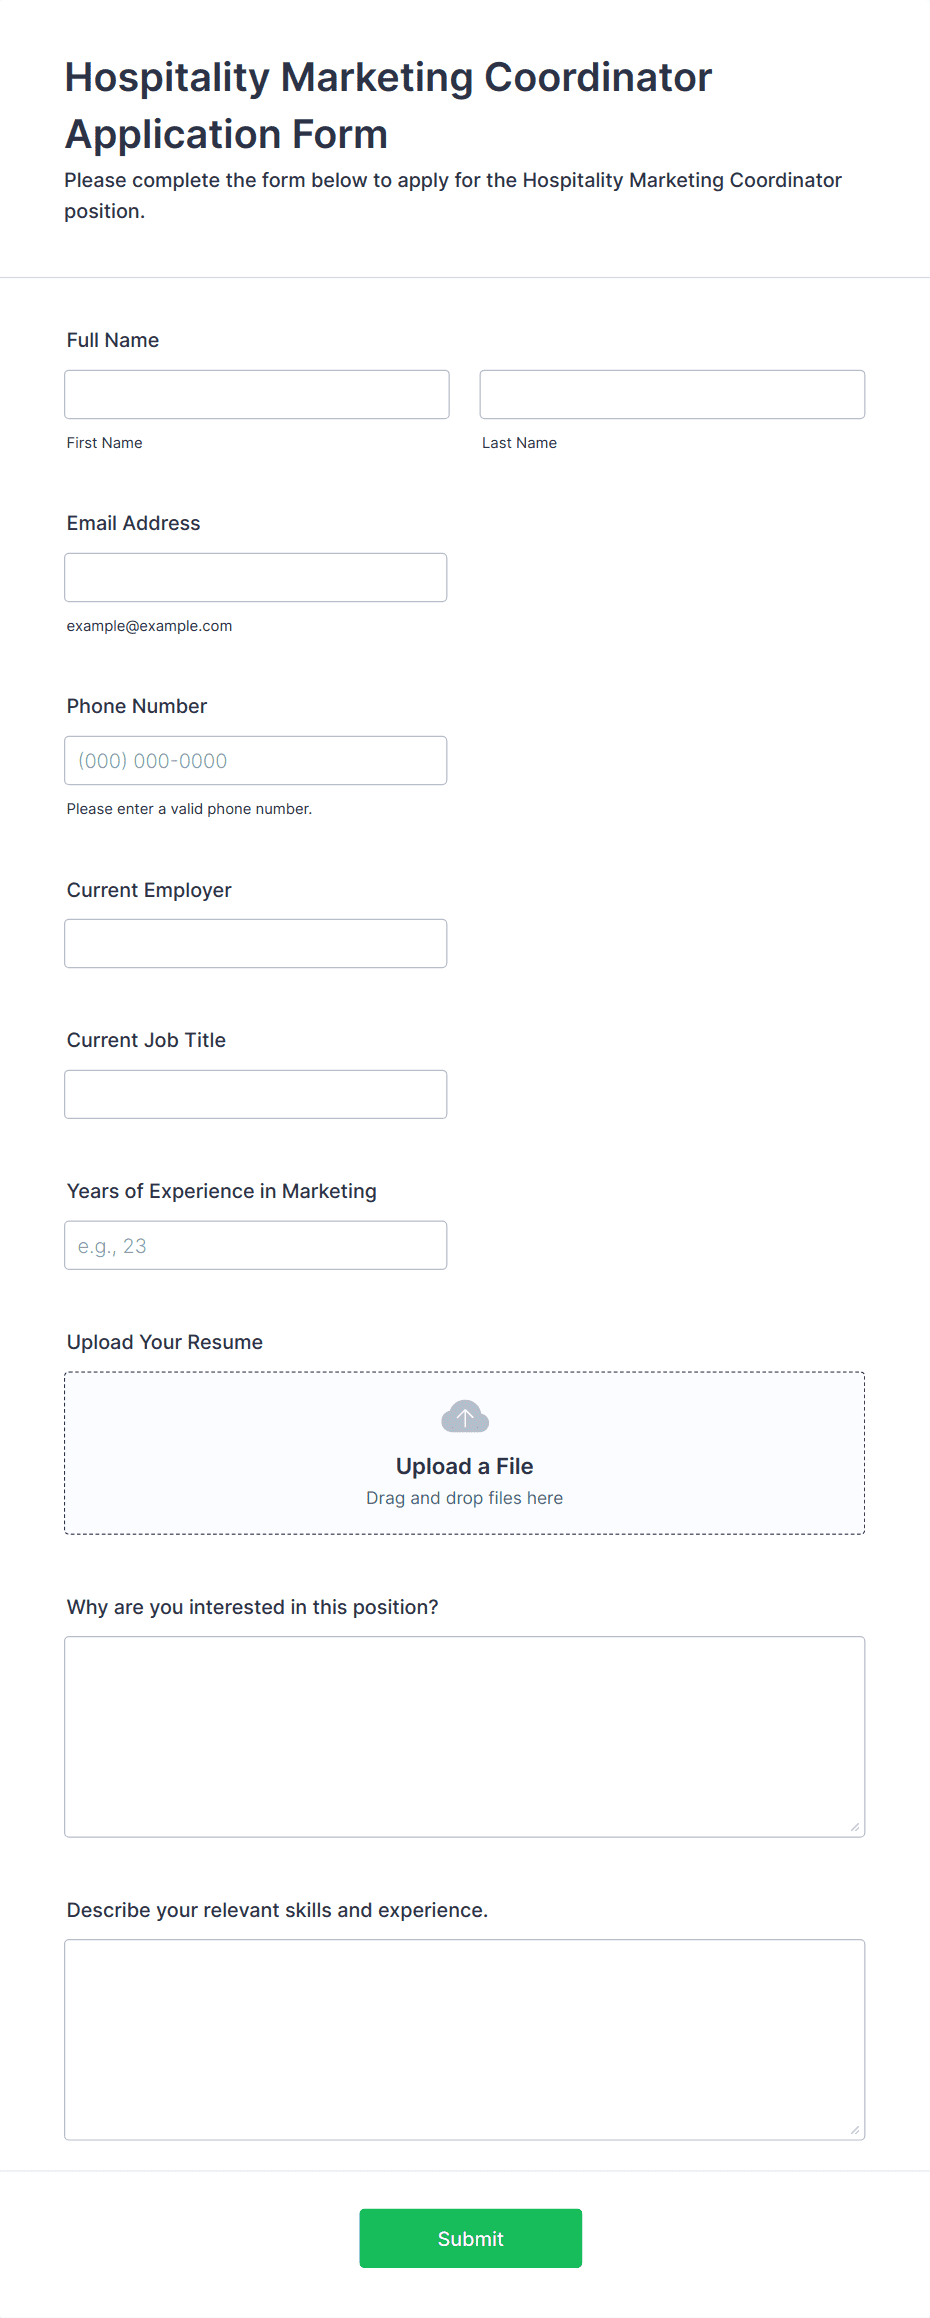Focus the Current Employer field

pos(256,943)
